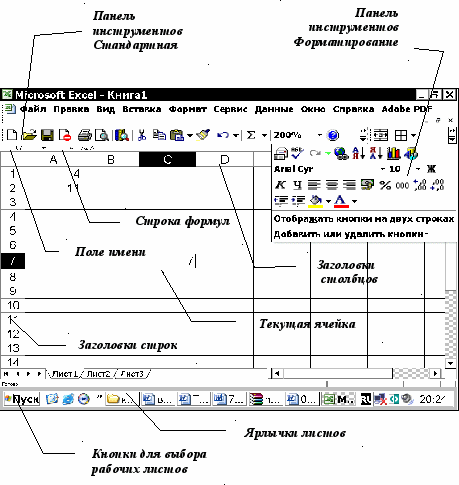
Task: Activate the Format Painter brush icon
Action: click(203, 135)
